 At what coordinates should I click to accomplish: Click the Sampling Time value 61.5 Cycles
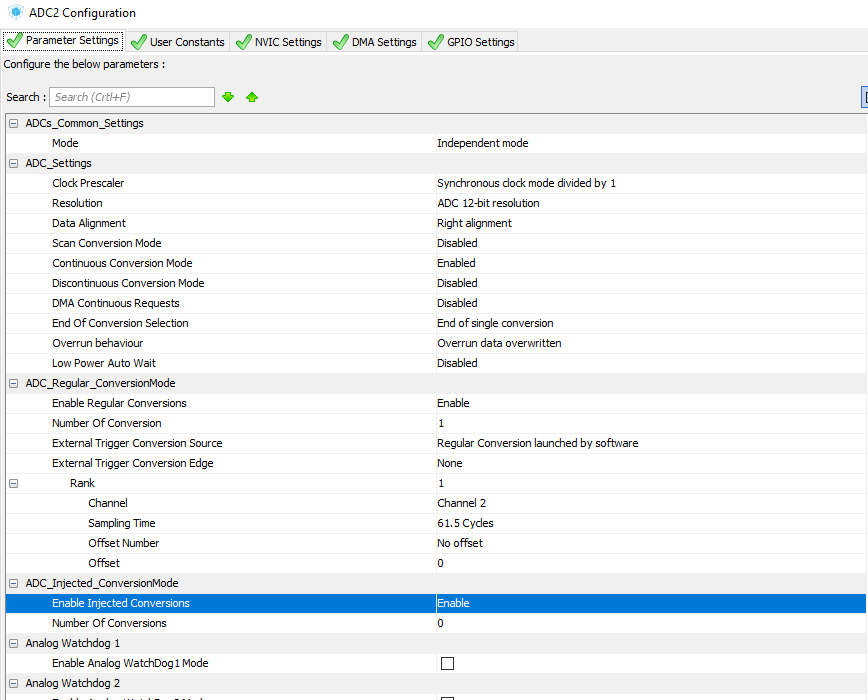(x=465, y=523)
